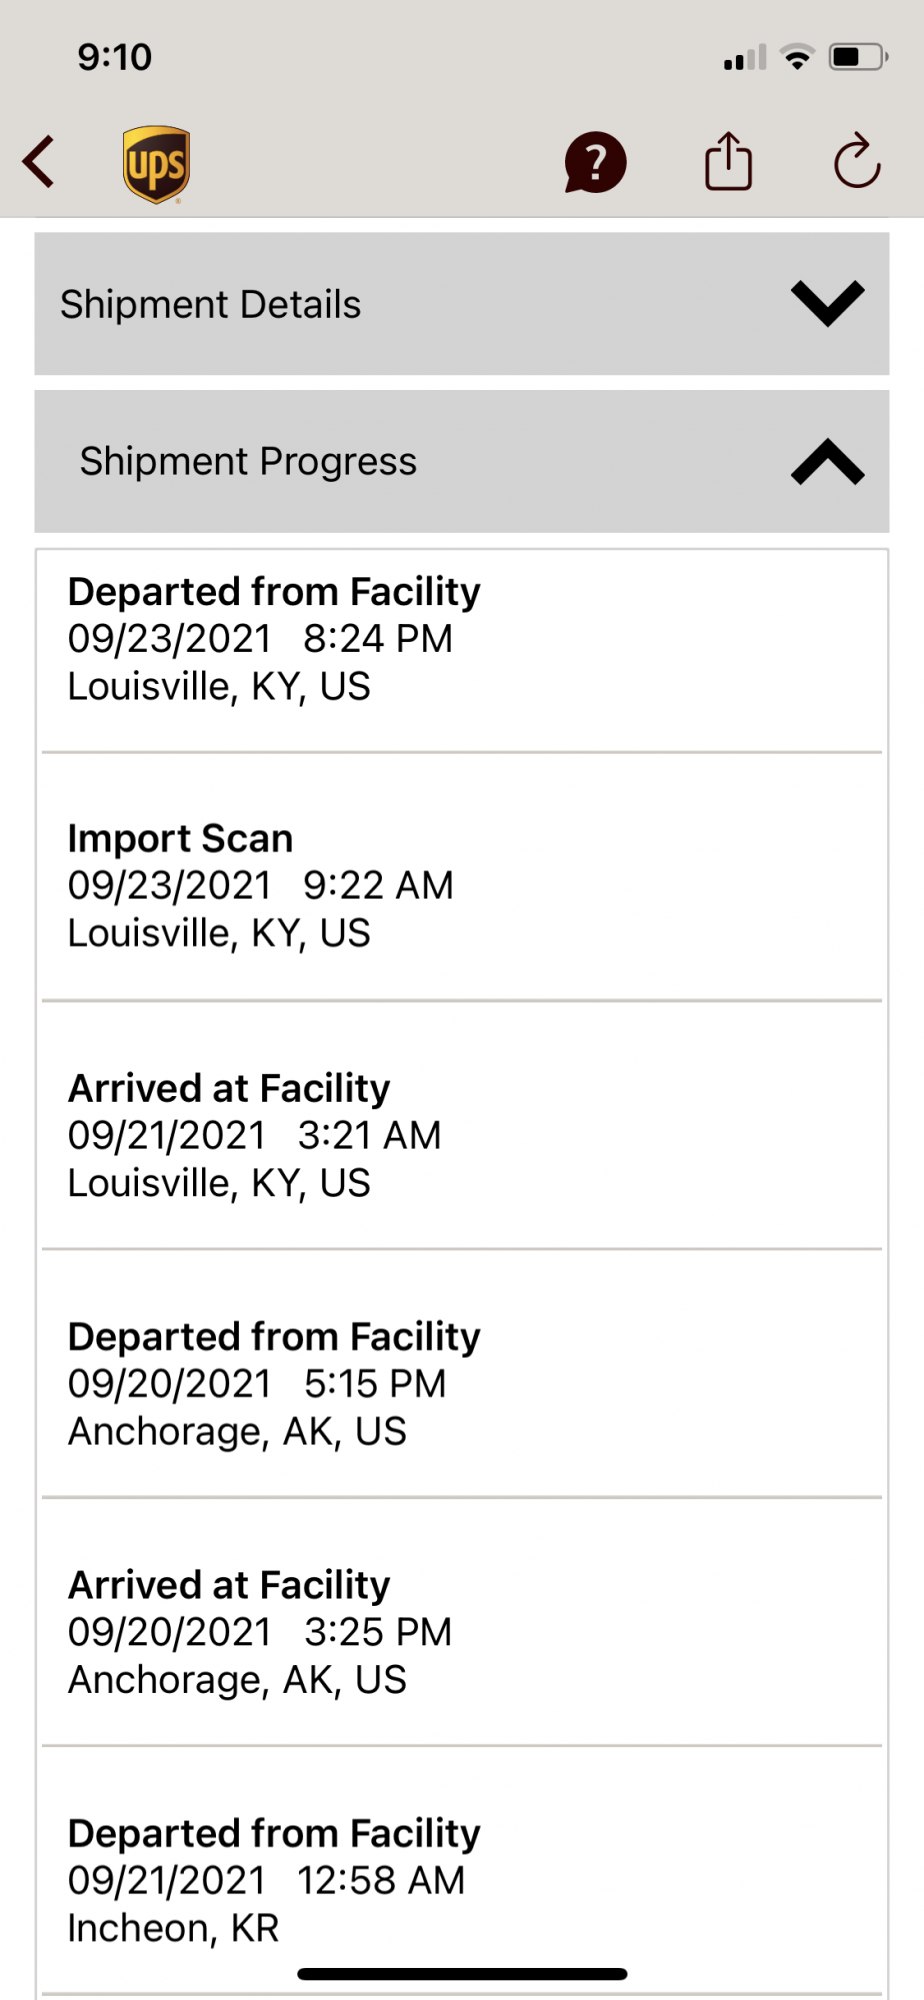Tap the battery status icon
Viewport: 924px width, 2000px height.
point(857,57)
